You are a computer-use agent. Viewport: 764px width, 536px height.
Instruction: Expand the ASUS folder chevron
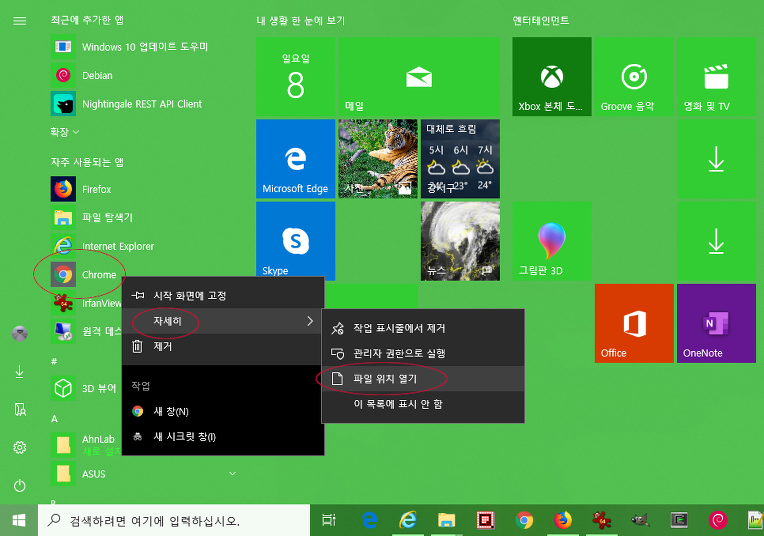click(232, 473)
